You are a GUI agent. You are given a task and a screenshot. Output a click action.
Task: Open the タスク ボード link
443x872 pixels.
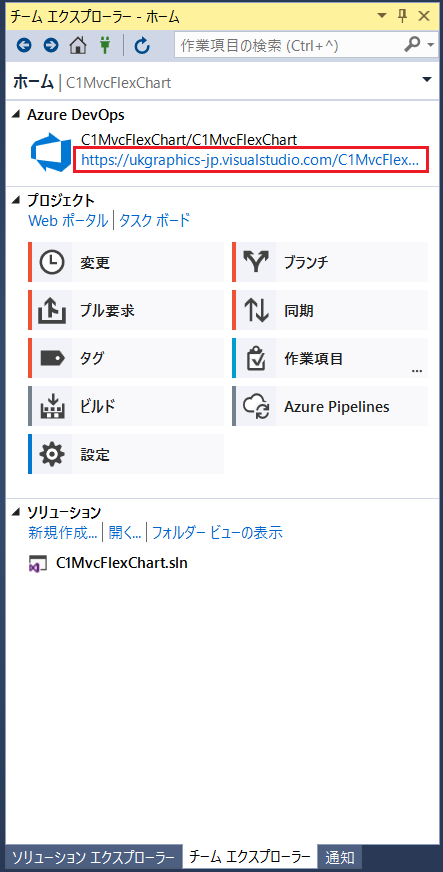pos(154,221)
